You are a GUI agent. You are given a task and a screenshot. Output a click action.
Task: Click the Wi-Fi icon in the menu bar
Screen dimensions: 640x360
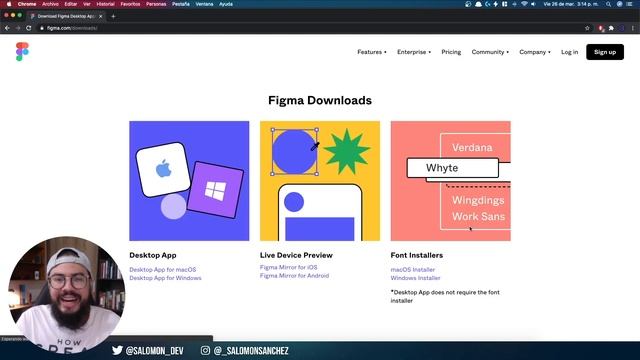[524, 4]
